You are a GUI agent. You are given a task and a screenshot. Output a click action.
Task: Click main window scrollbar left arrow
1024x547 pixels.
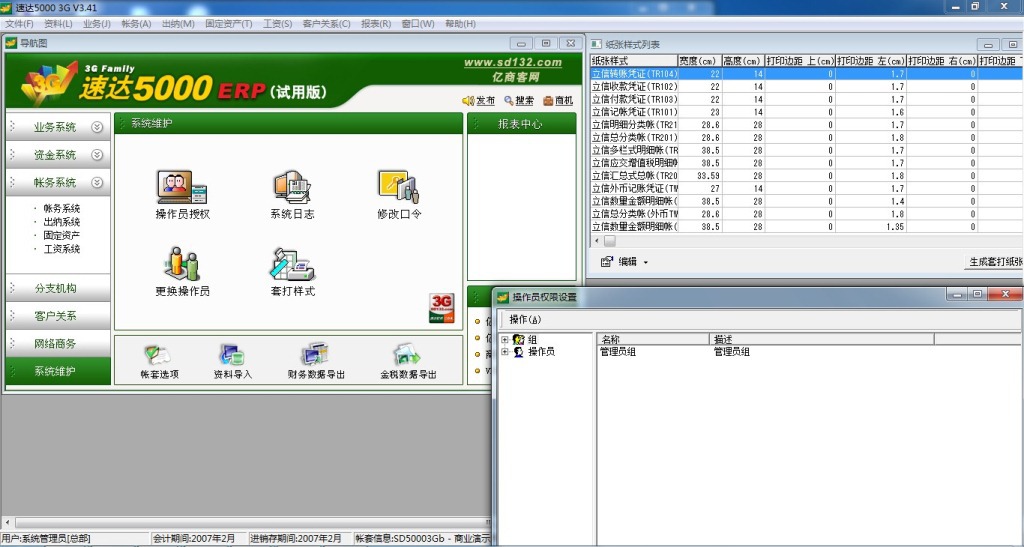8,523
